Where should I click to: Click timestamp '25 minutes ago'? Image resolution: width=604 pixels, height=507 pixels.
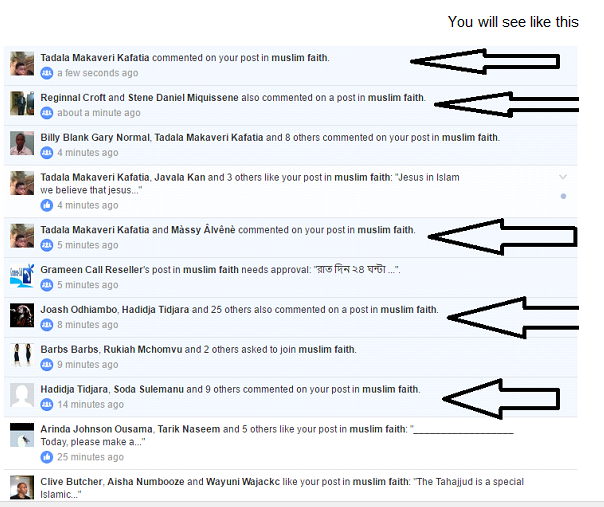[91, 457]
